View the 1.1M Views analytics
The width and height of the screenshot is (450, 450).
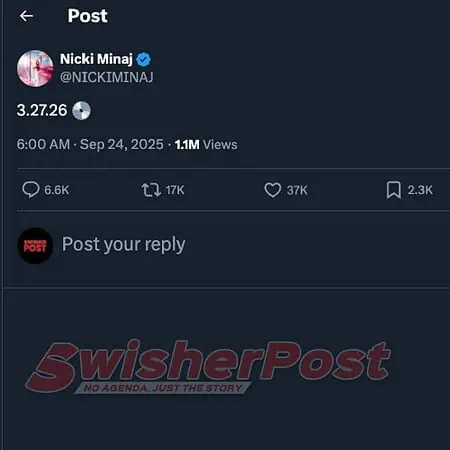(x=206, y=145)
